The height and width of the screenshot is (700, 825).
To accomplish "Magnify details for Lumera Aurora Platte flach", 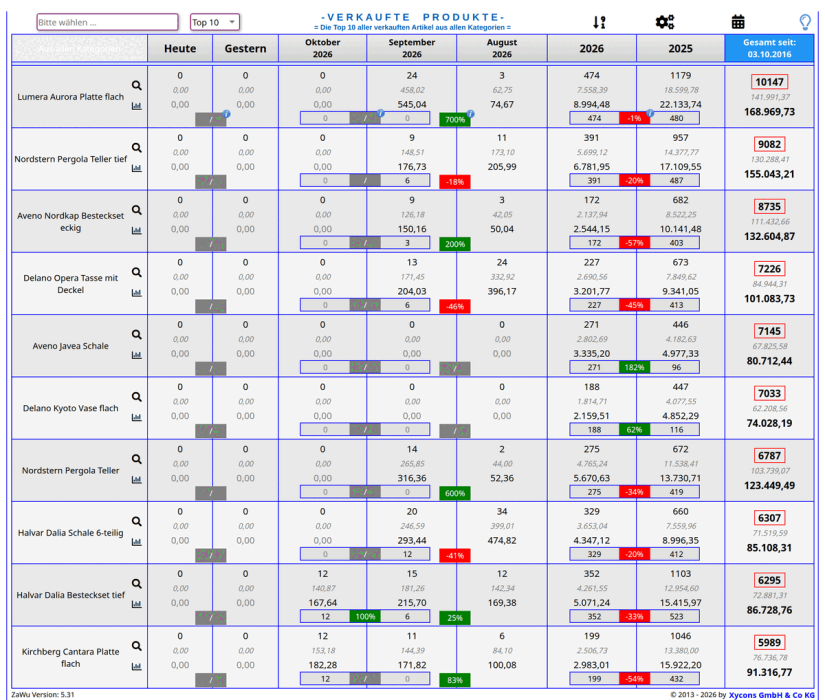I will pyautogui.click(x=137, y=85).
